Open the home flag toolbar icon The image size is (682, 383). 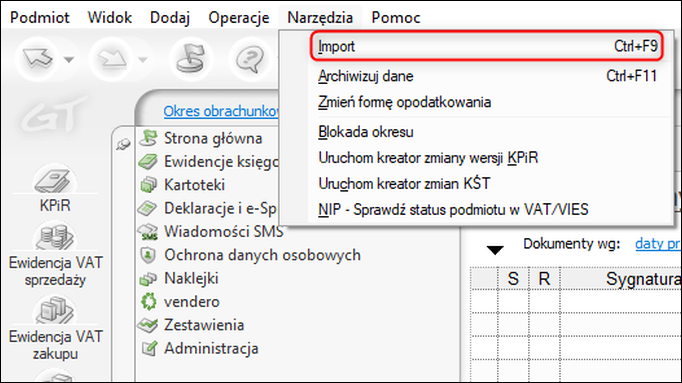point(191,58)
